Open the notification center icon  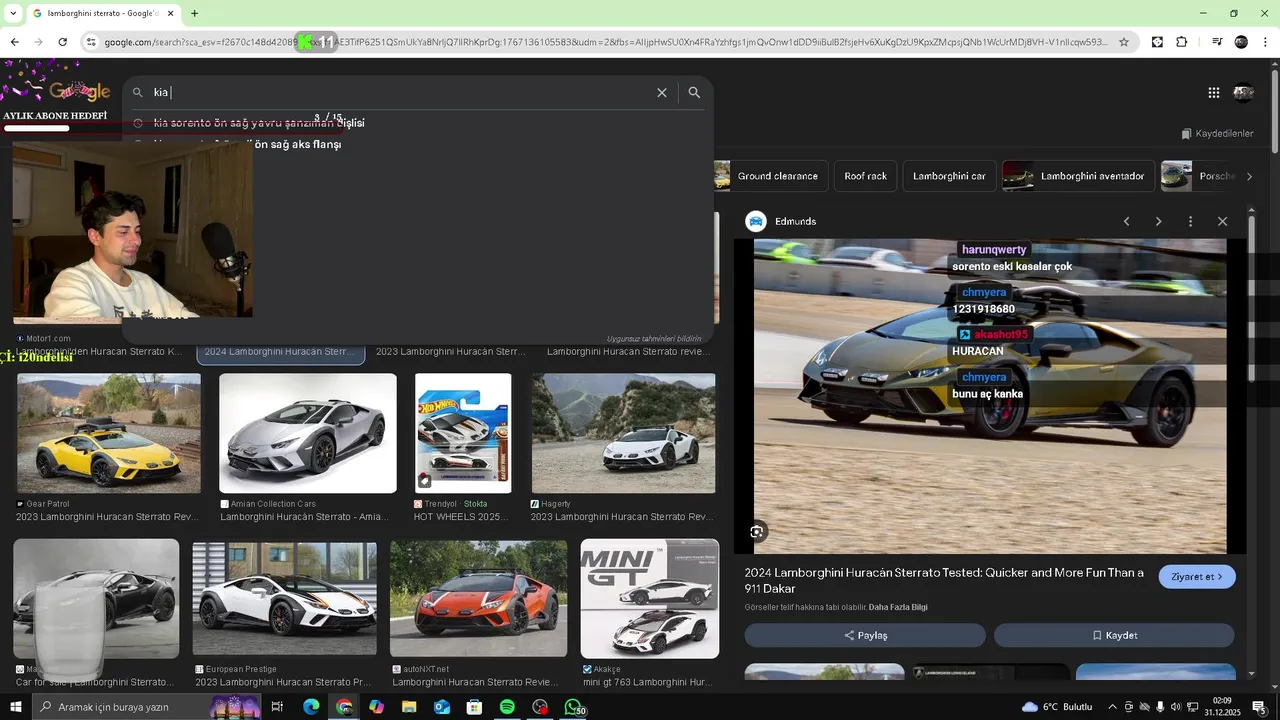coord(1259,707)
